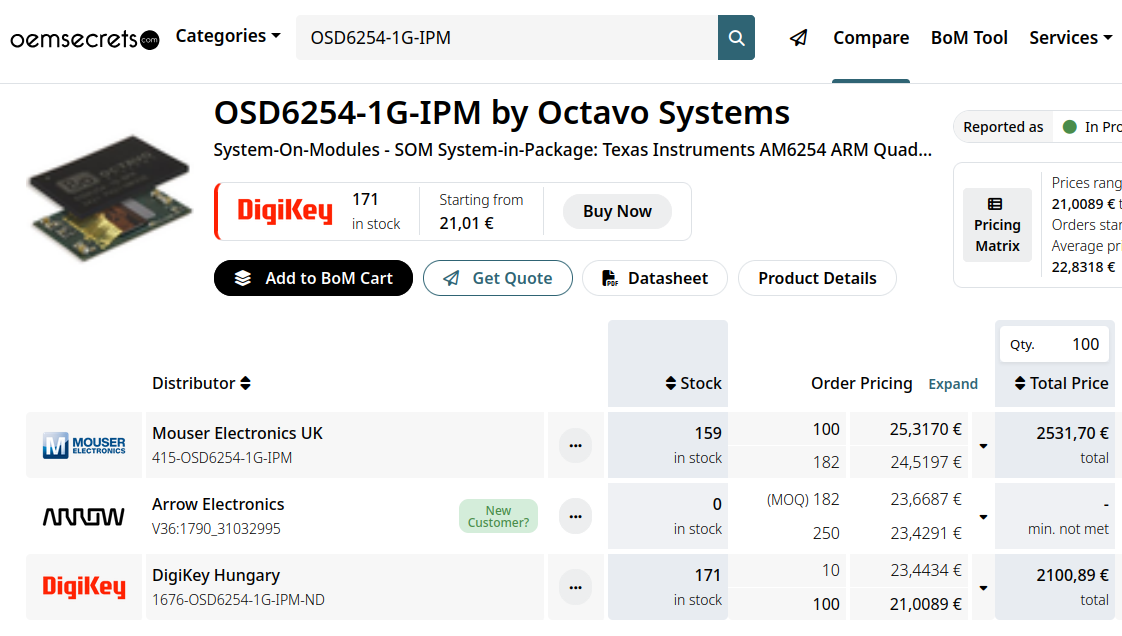This screenshot has width=1122, height=636.
Task: Click the search input containing OSD6254-1G-IPM
Action: [507, 37]
